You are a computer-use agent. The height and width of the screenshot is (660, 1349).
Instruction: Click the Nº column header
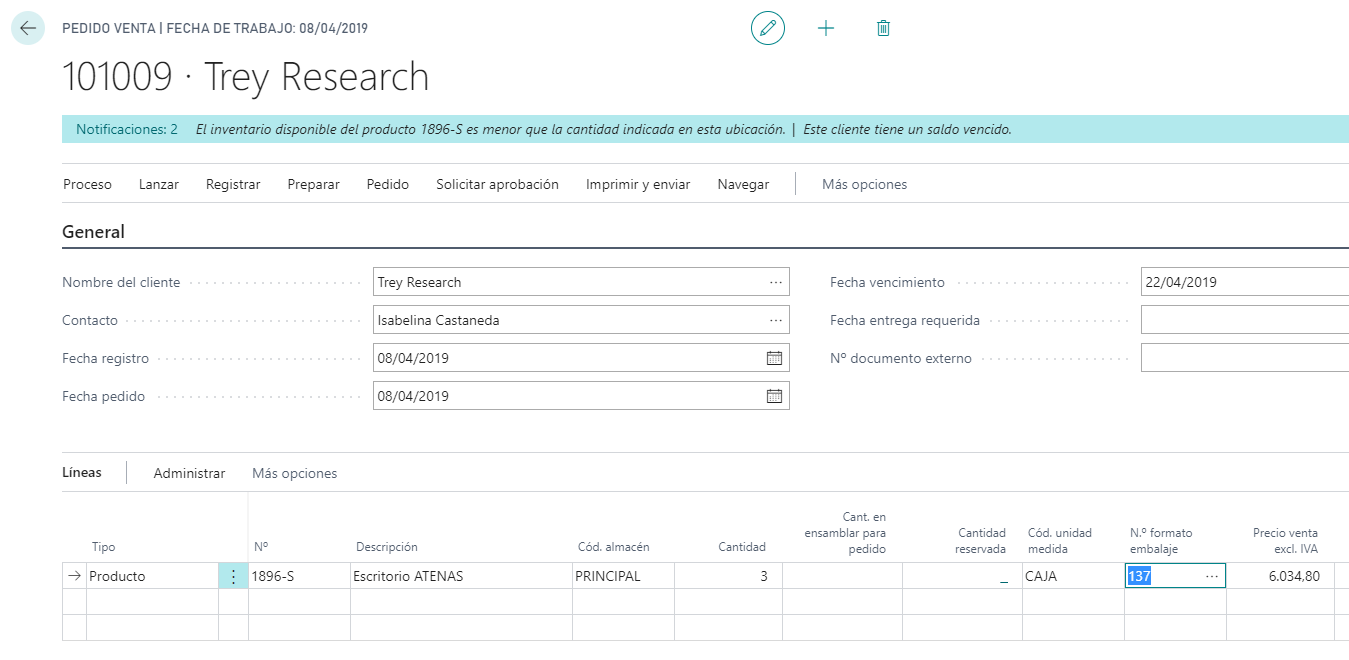[x=261, y=547]
